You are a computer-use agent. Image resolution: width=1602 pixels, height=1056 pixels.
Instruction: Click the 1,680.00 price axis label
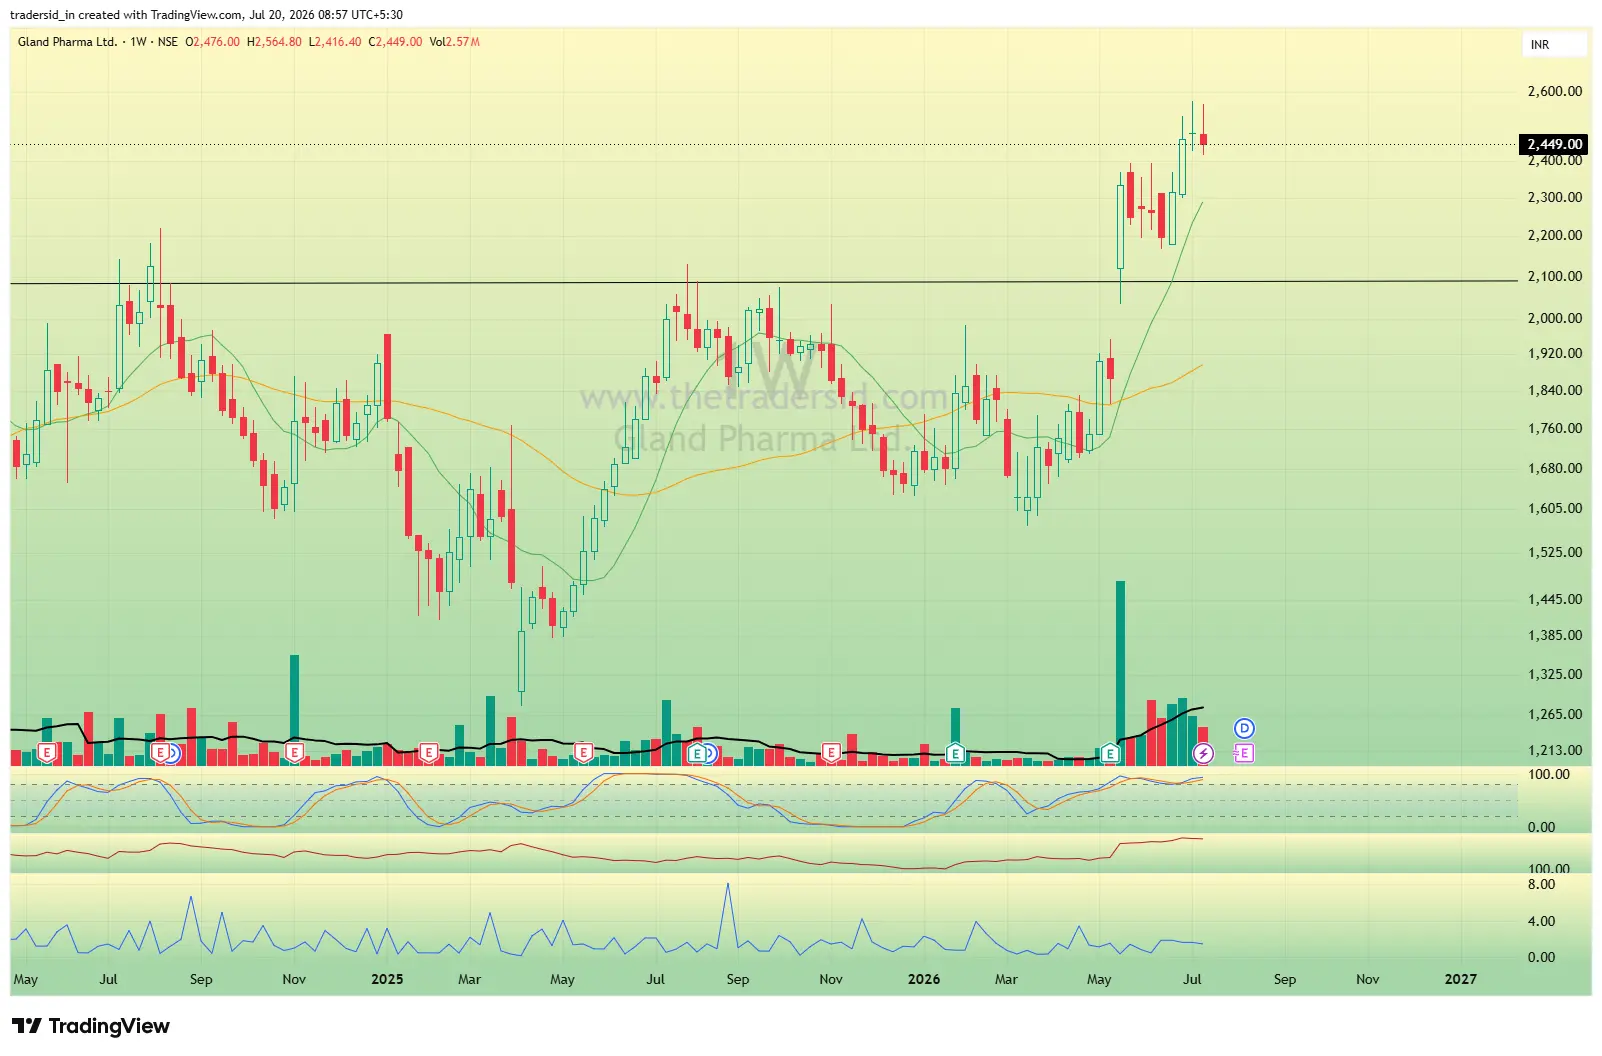[x=1555, y=468]
